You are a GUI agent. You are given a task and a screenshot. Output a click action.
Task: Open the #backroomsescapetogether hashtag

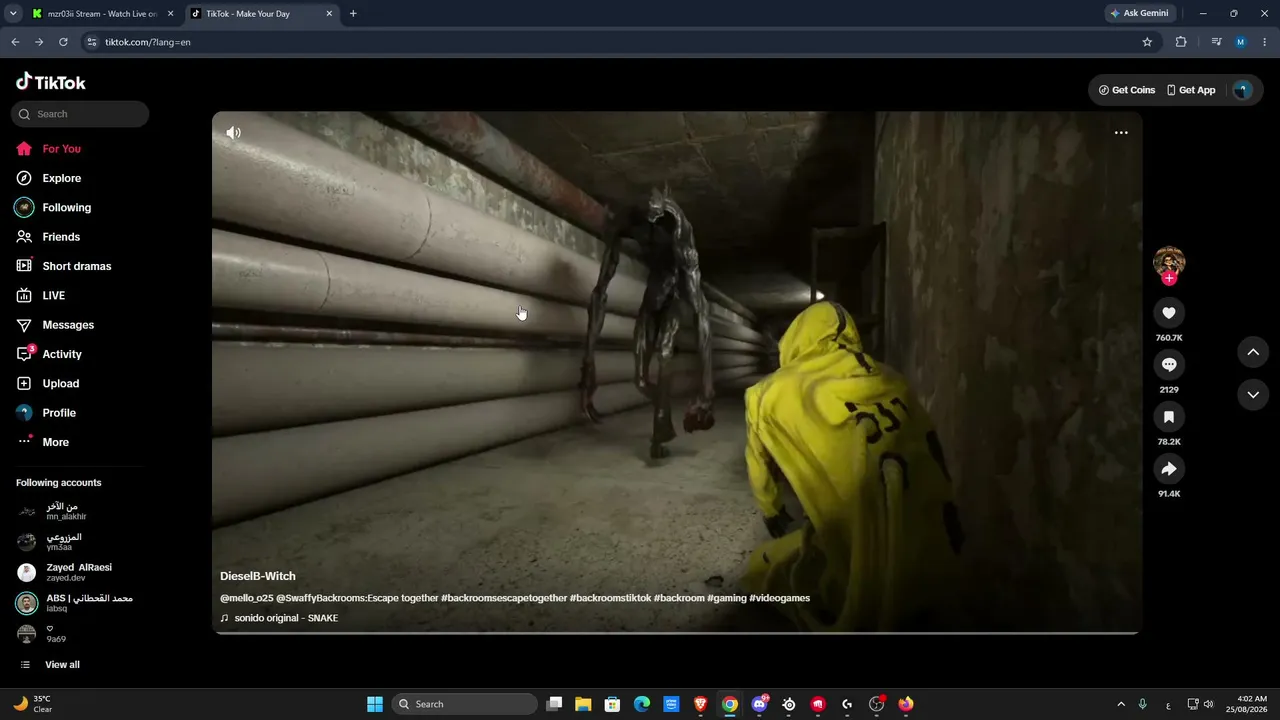[x=503, y=598]
